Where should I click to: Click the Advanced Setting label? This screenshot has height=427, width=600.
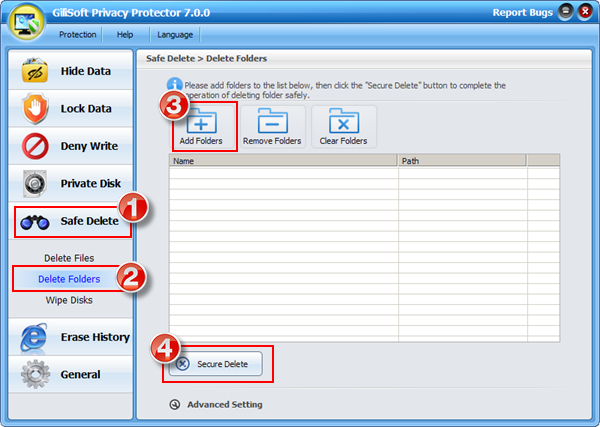[225, 404]
